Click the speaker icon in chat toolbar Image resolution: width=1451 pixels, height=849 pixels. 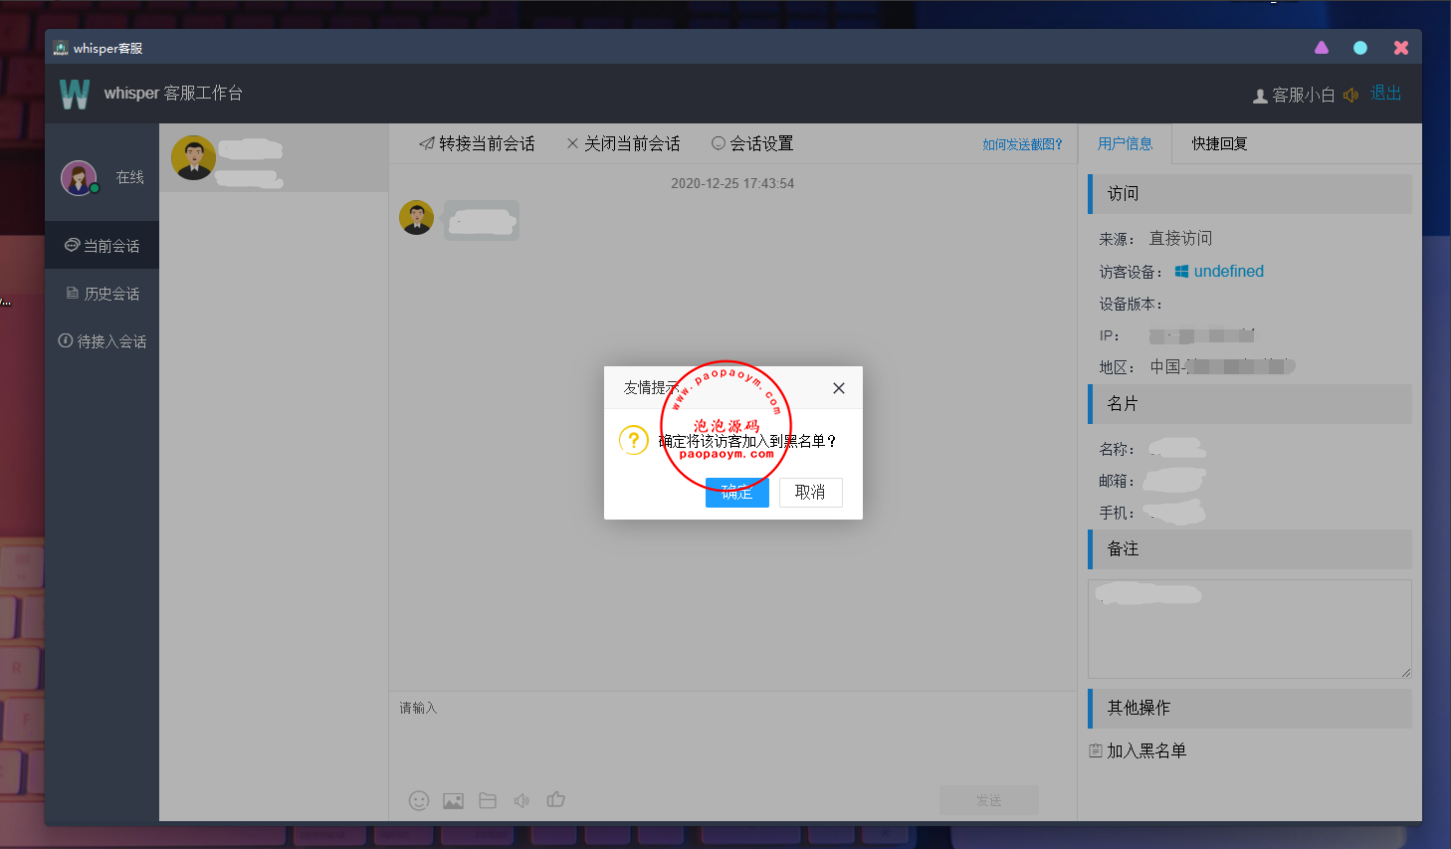pos(522,800)
